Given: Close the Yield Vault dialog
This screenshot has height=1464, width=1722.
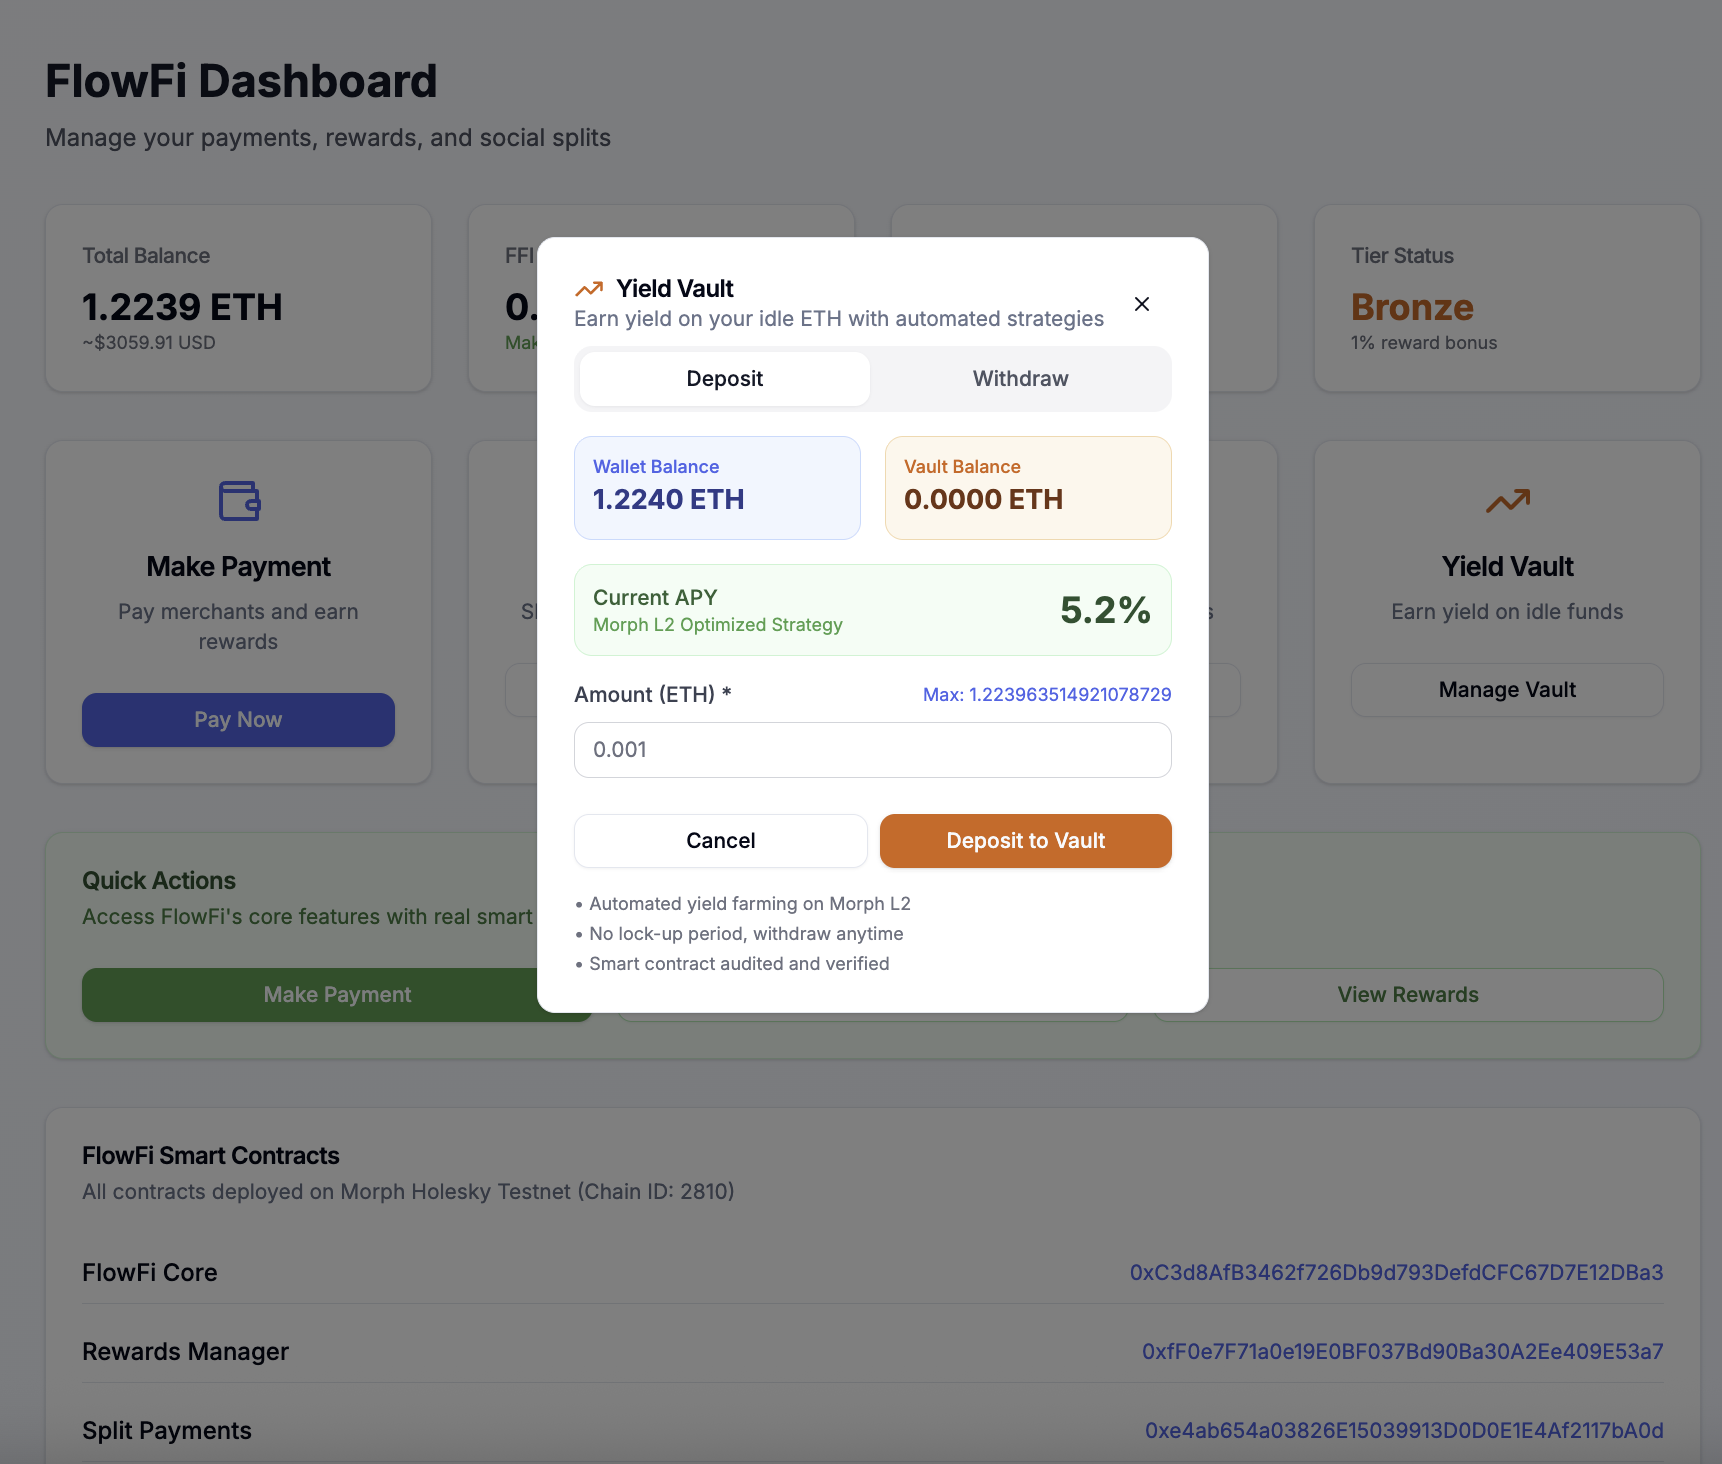Looking at the screenshot, I should (1141, 304).
